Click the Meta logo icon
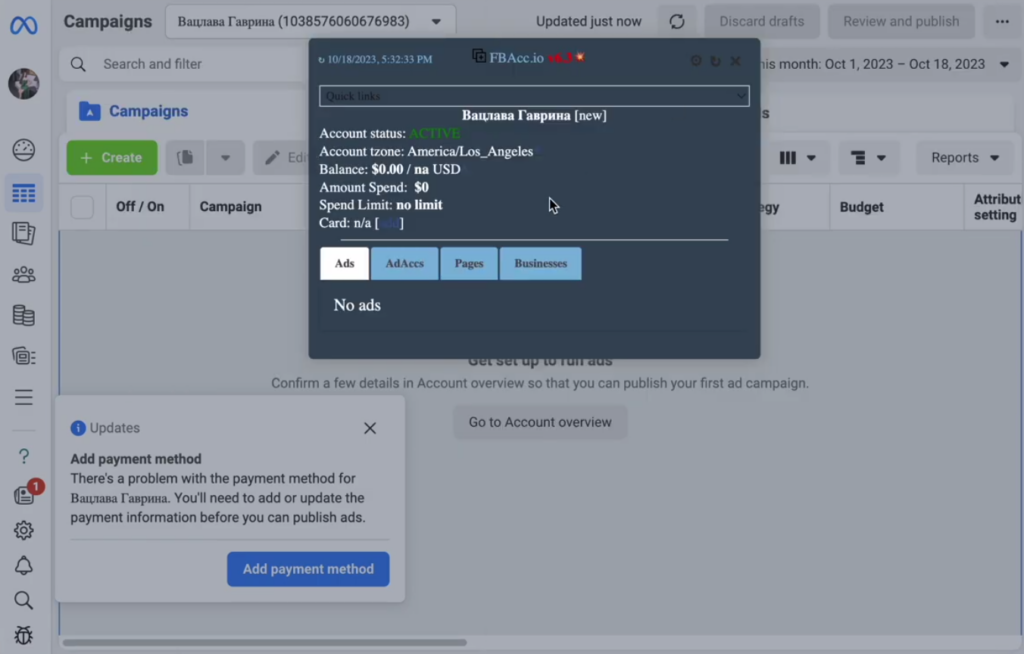 click(x=24, y=24)
